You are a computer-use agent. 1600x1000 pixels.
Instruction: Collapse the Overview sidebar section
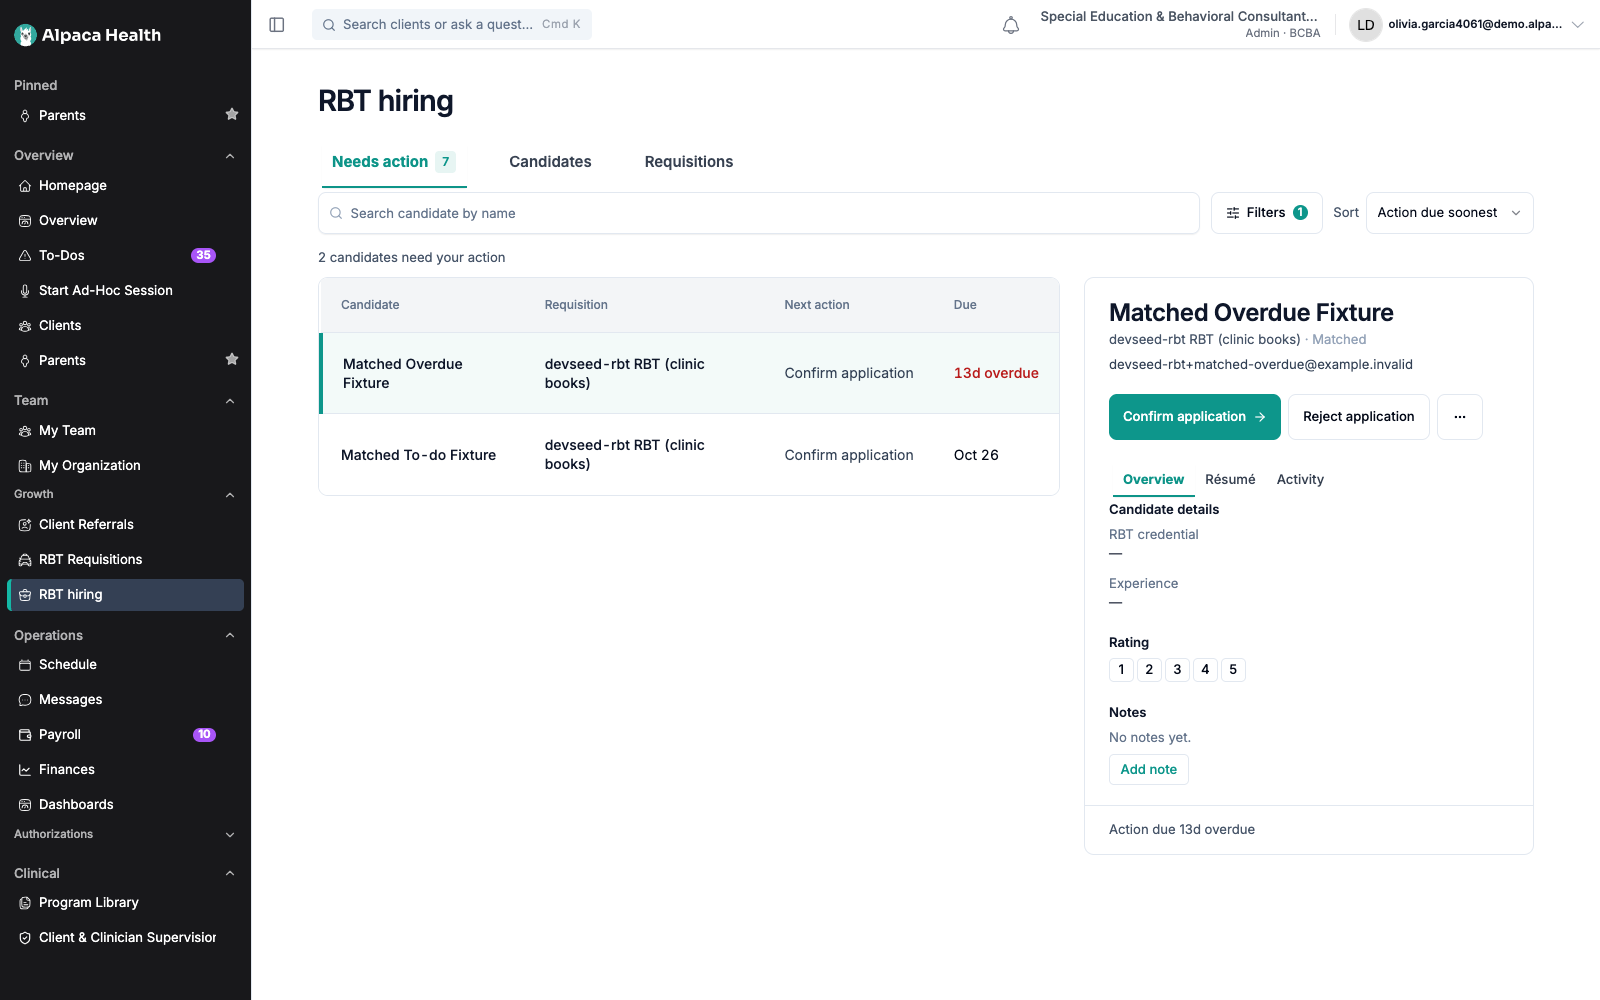click(230, 156)
